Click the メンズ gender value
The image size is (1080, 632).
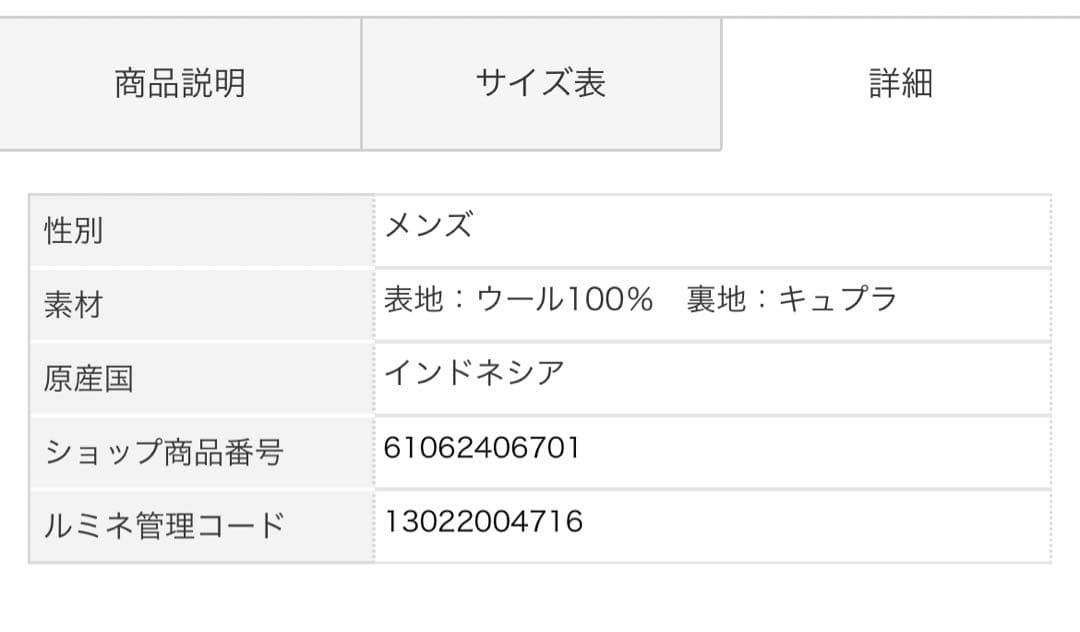pyautogui.click(x=428, y=226)
